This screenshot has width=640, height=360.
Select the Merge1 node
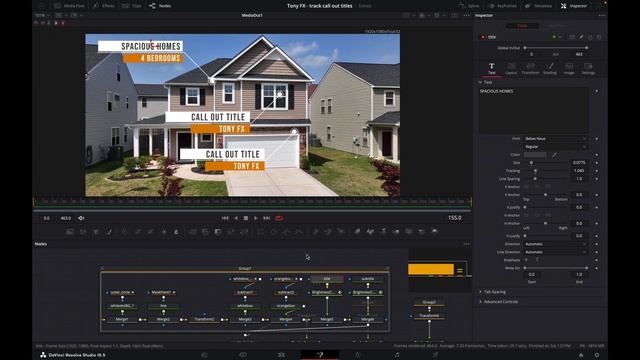pyautogui.click(x=122, y=319)
